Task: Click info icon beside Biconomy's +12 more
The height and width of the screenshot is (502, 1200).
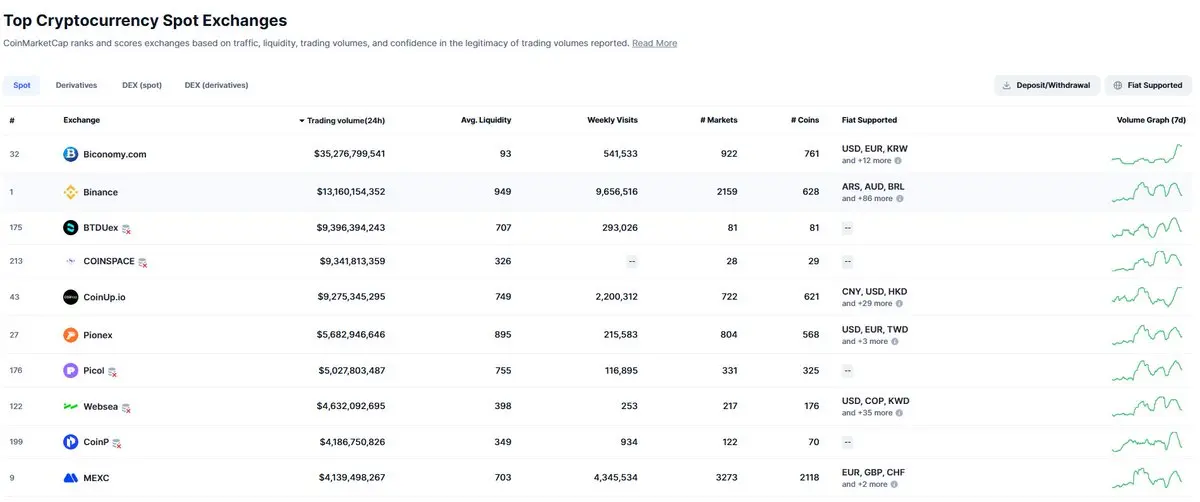Action: coord(898,161)
